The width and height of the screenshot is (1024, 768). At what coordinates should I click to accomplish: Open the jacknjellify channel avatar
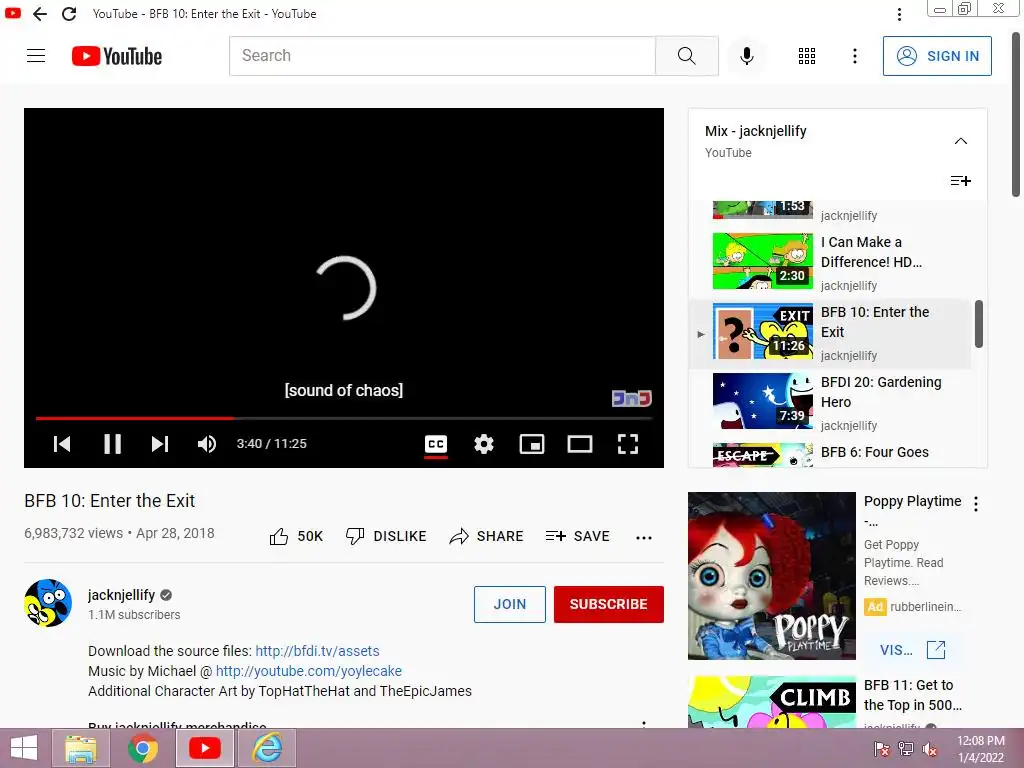point(48,602)
